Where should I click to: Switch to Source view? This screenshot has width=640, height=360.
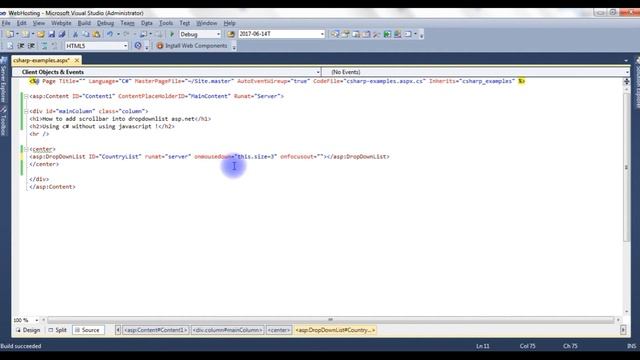click(88, 330)
